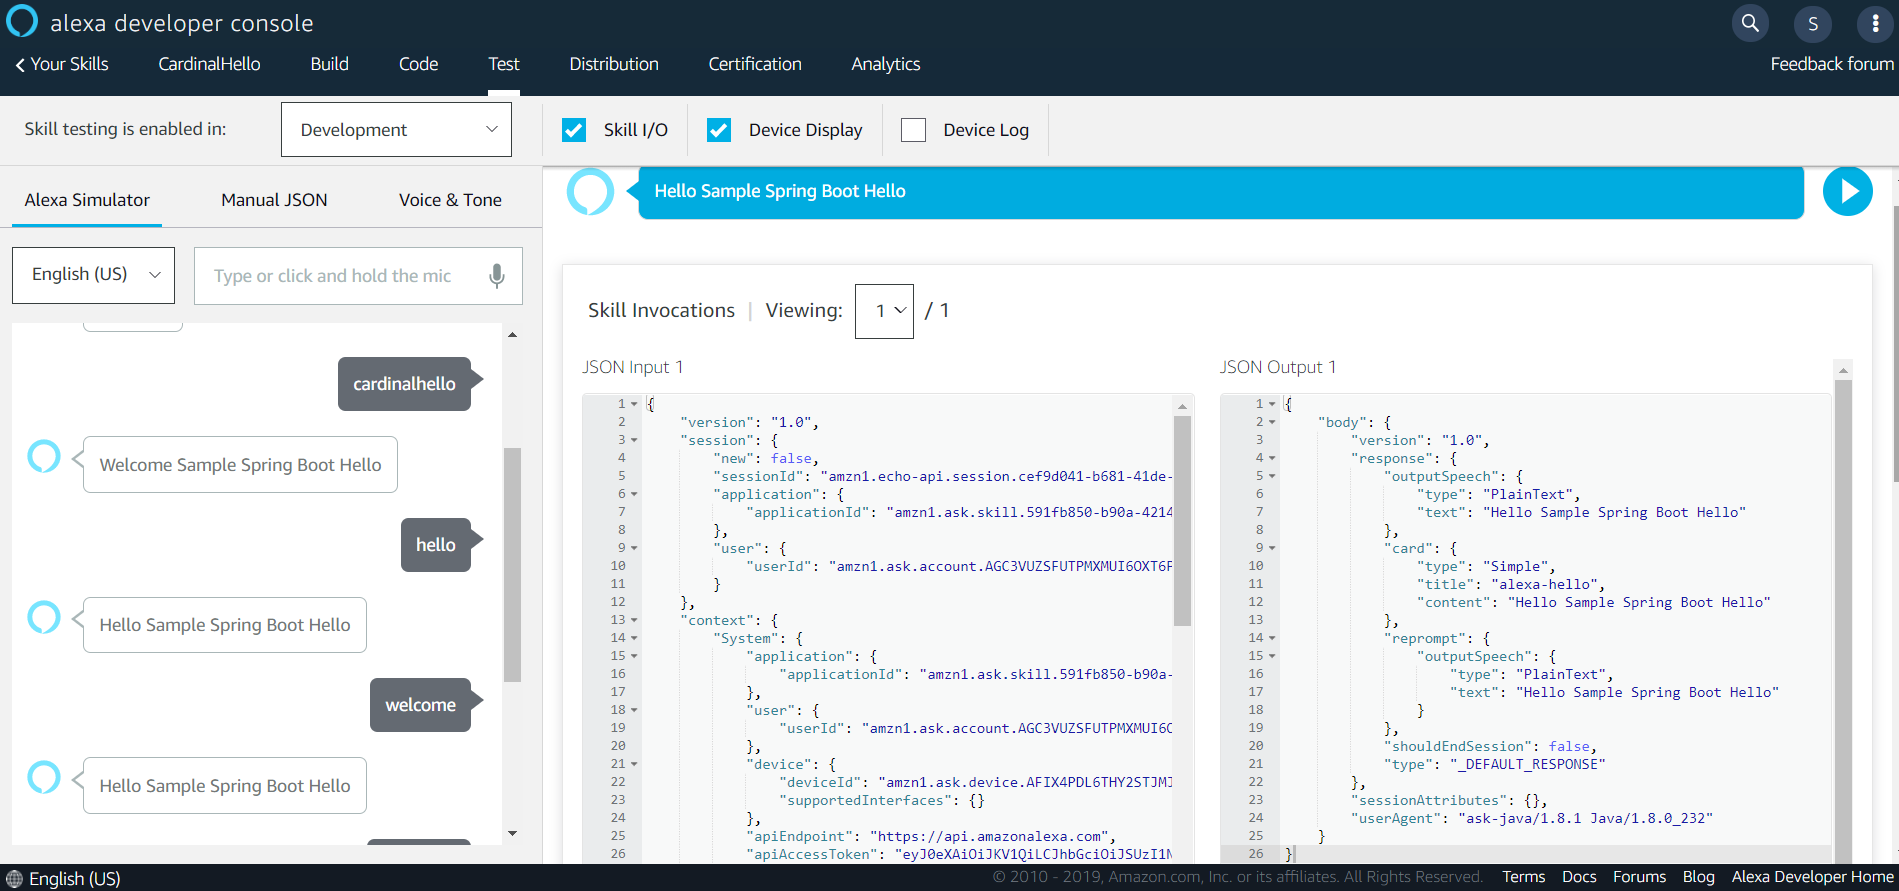Click the Alexa ring beside the blue response banner
This screenshot has height=891, width=1899.
pos(590,191)
